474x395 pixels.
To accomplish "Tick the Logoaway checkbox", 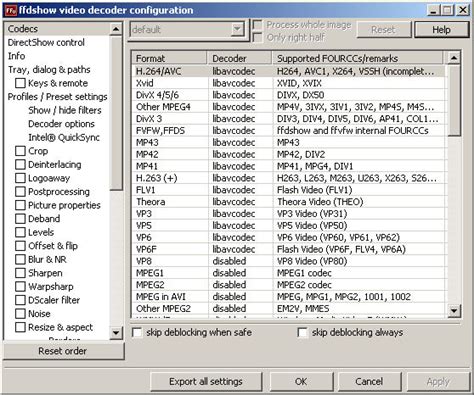I will pyautogui.click(x=20, y=178).
